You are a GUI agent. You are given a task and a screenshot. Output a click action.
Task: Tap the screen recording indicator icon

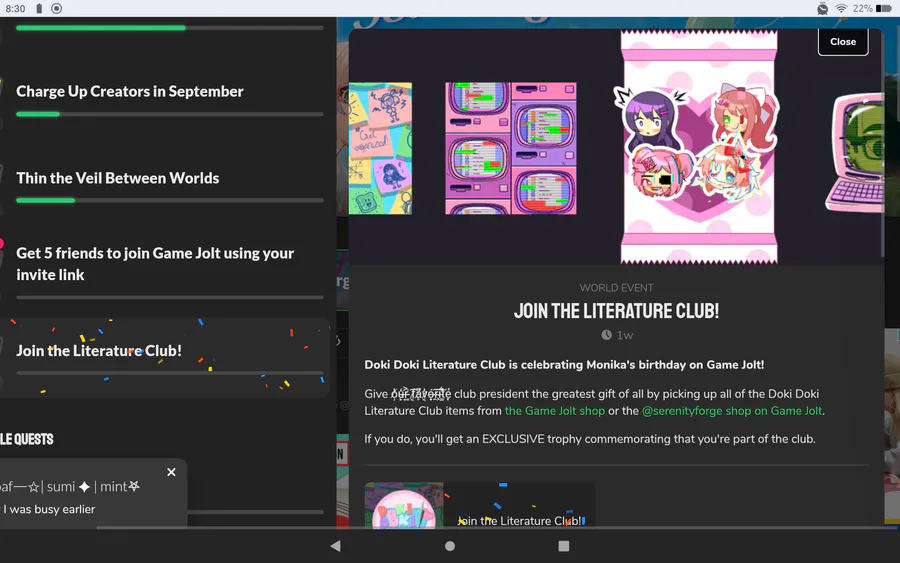(x=56, y=9)
